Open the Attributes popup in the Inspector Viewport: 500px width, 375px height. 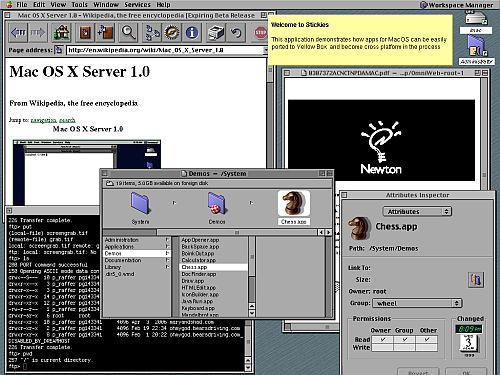tap(417, 211)
